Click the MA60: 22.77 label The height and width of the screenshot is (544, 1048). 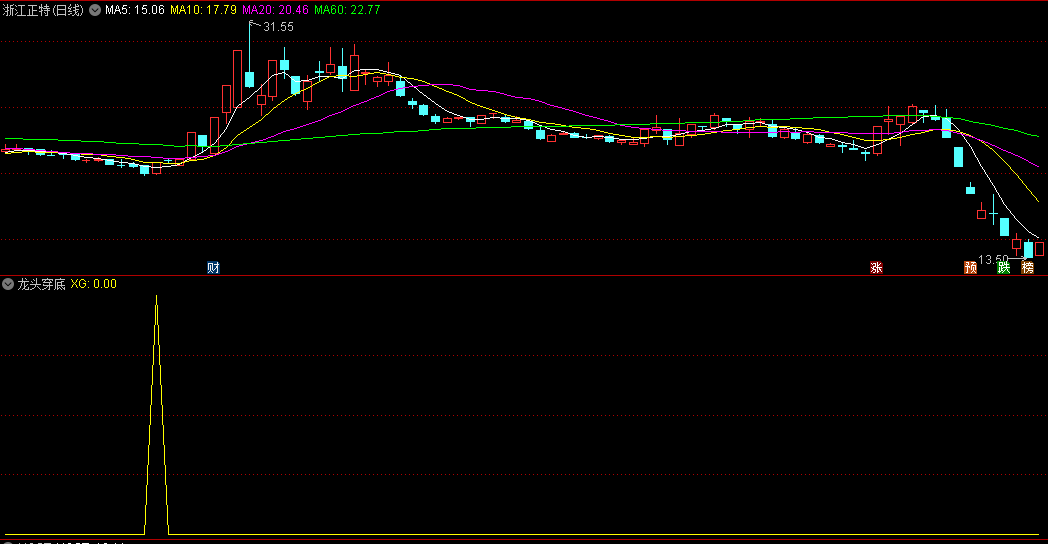(x=347, y=10)
